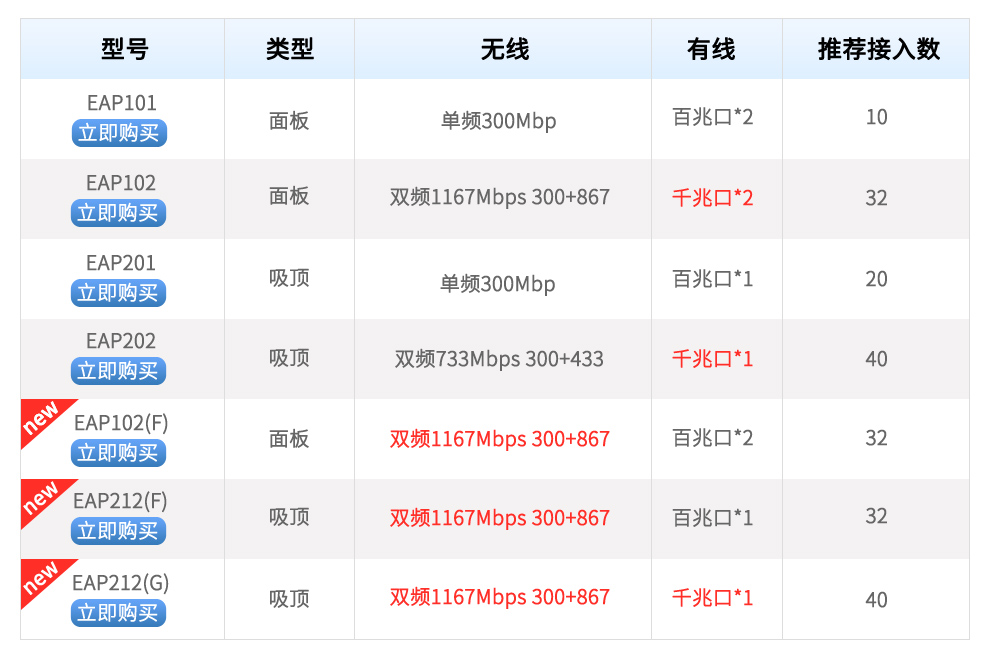Click the EAP201 model name
Screen dimensions: 990x665
click(x=121, y=263)
